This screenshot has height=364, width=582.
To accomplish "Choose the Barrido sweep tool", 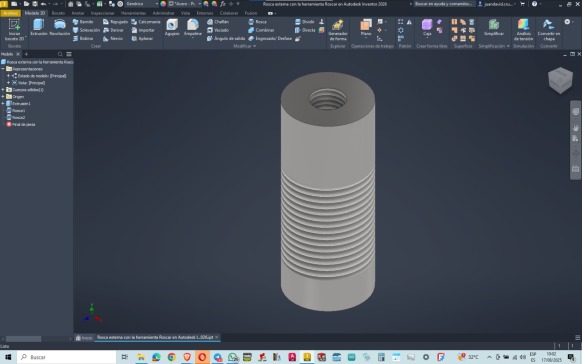I will point(83,22).
